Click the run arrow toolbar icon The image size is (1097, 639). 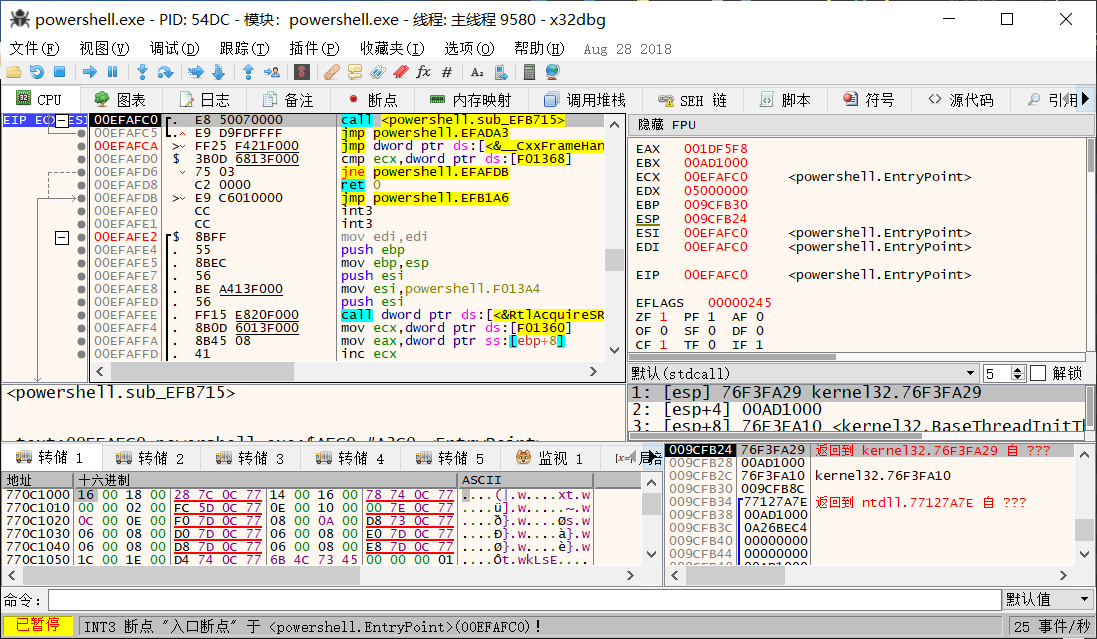click(x=90, y=72)
